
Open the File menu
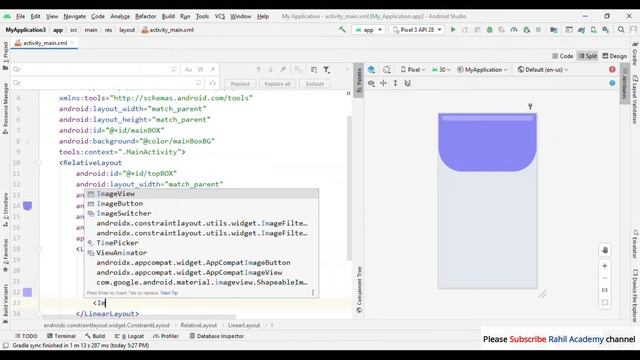click(20, 16)
